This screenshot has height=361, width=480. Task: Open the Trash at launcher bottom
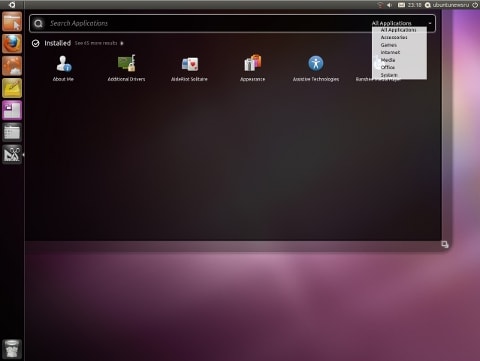pos(12,349)
